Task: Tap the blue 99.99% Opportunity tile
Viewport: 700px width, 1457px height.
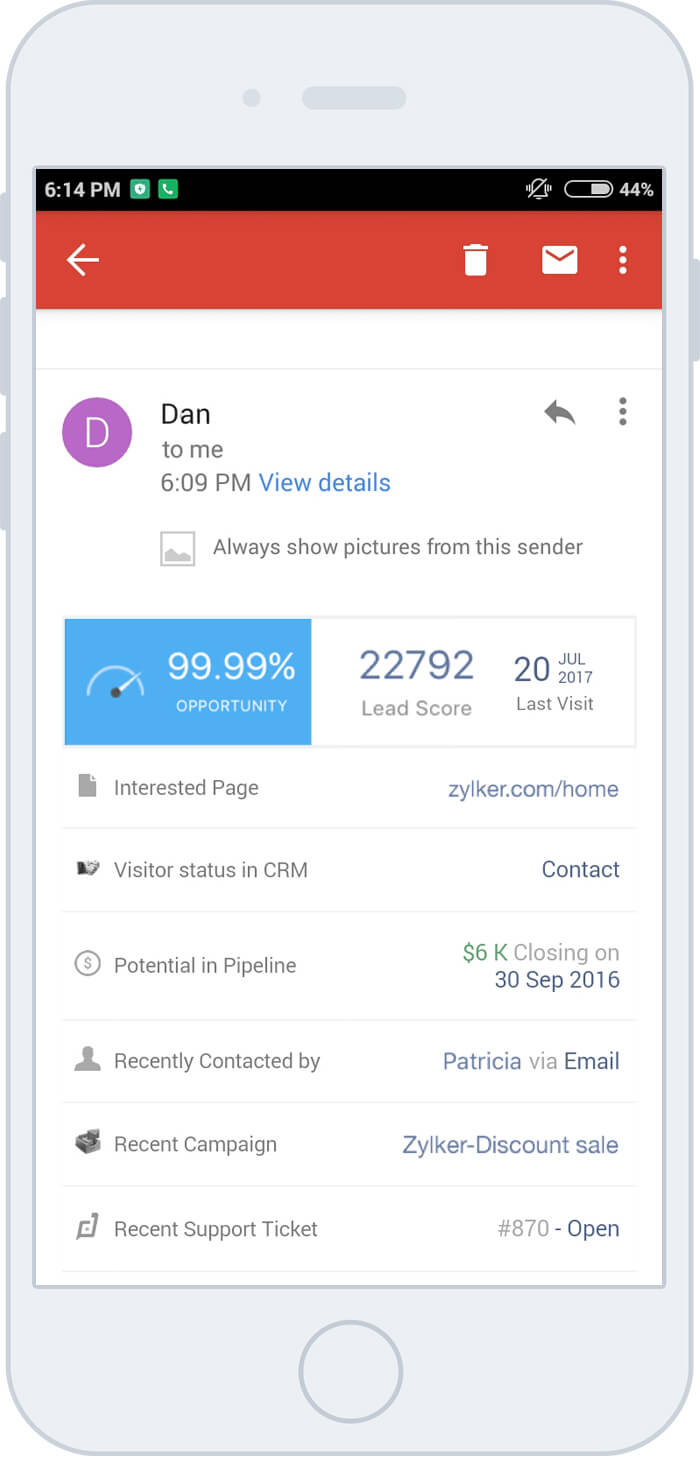Action: (188, 681)
